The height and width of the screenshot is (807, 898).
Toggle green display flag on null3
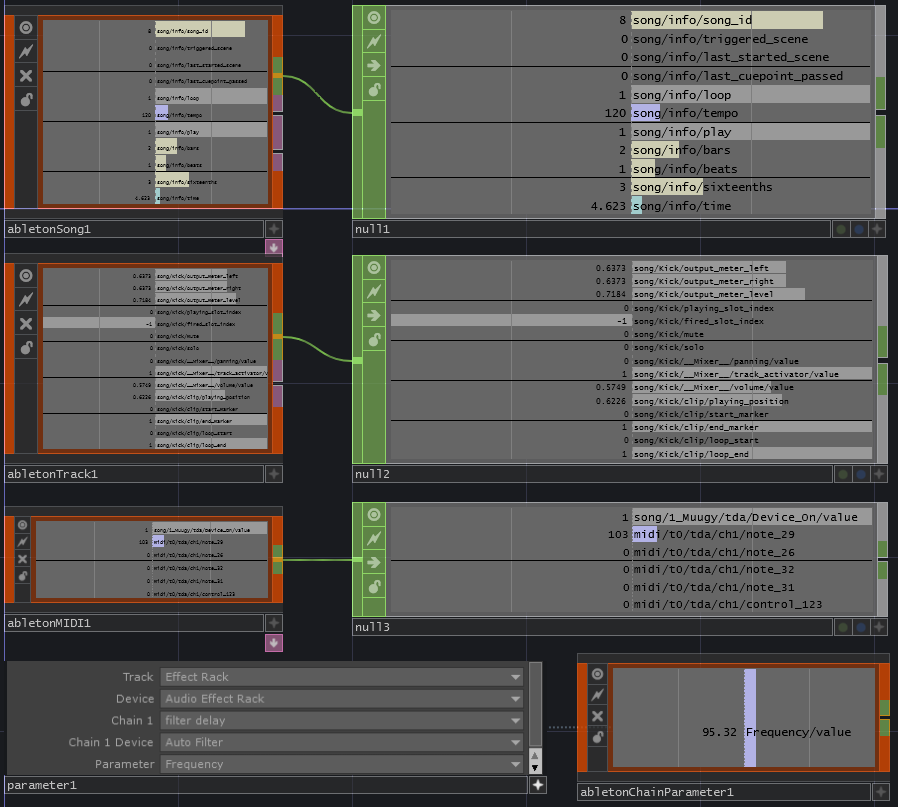pyautogui.click(x=842, y=627)
